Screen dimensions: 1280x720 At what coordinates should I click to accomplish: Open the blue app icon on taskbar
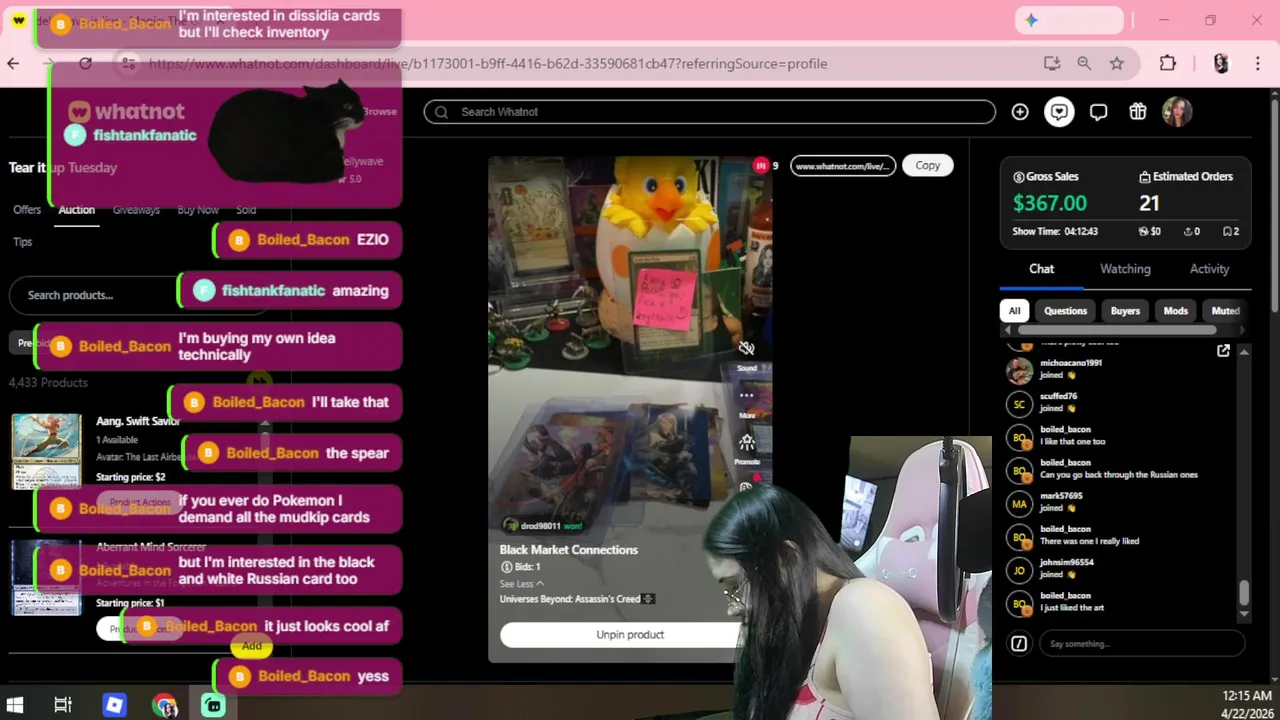114,705
